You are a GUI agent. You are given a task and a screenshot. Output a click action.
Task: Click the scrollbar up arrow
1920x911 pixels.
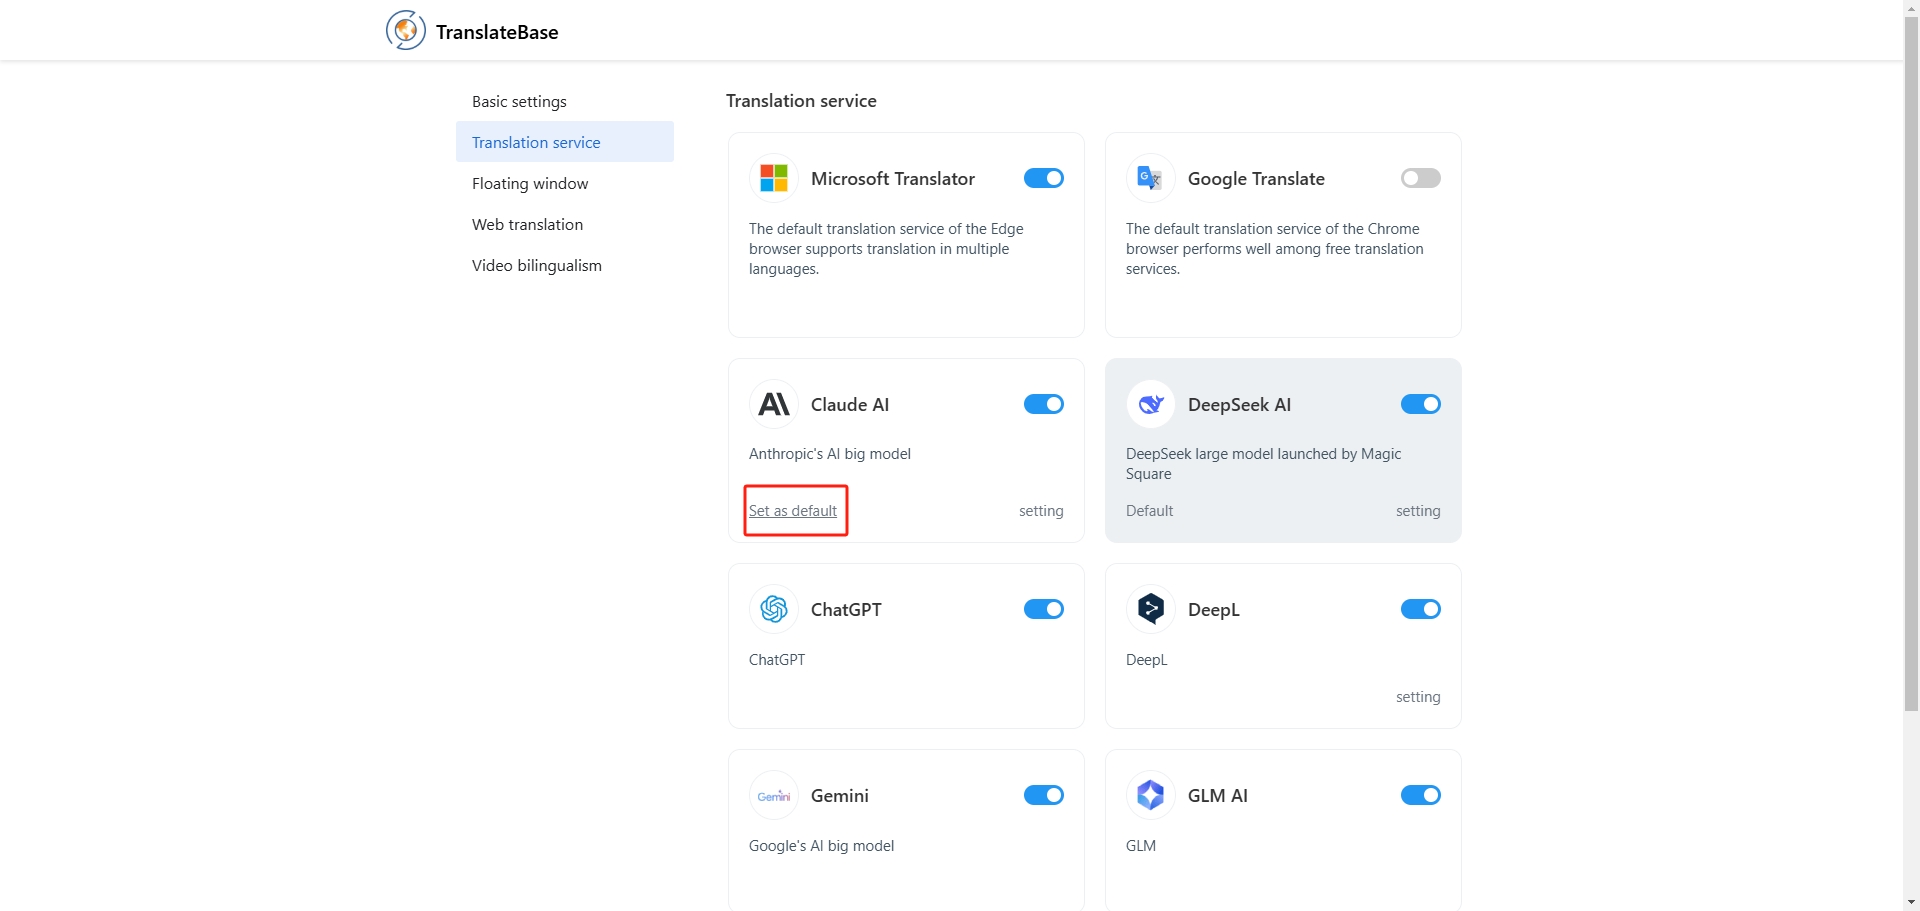point(1911,7)
